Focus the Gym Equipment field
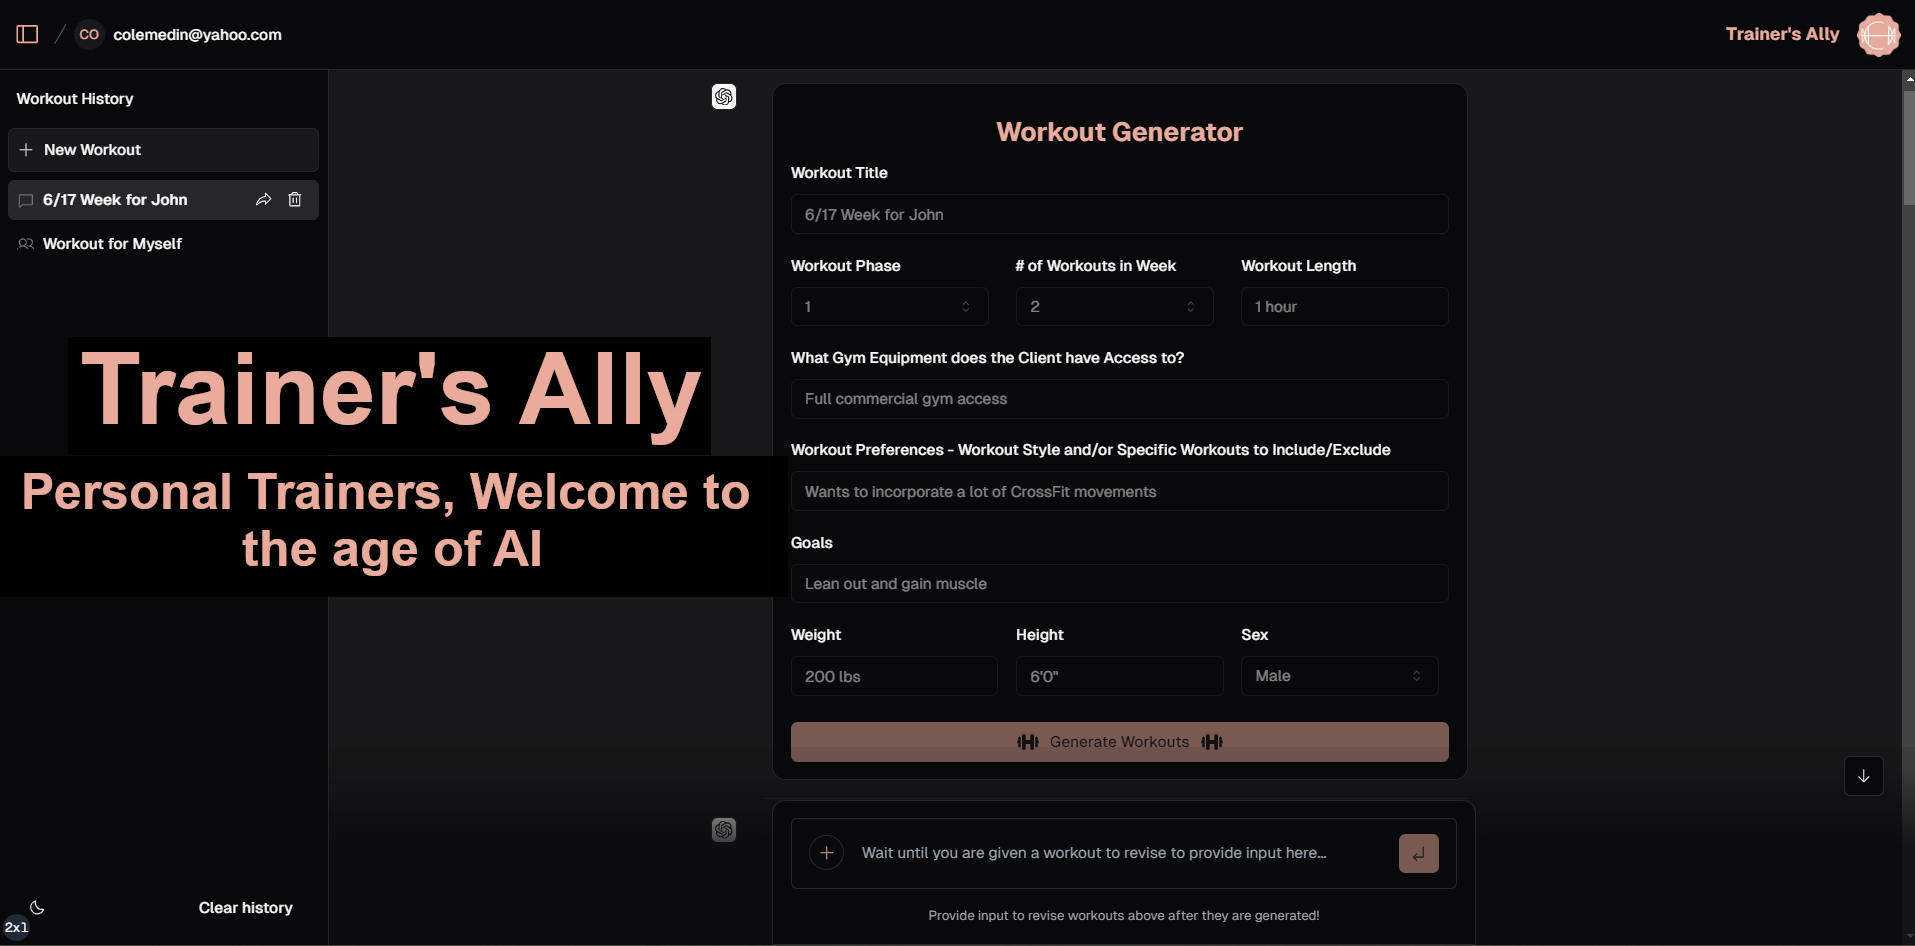This screenshot has width=1915, height=946. (1119, 399)
